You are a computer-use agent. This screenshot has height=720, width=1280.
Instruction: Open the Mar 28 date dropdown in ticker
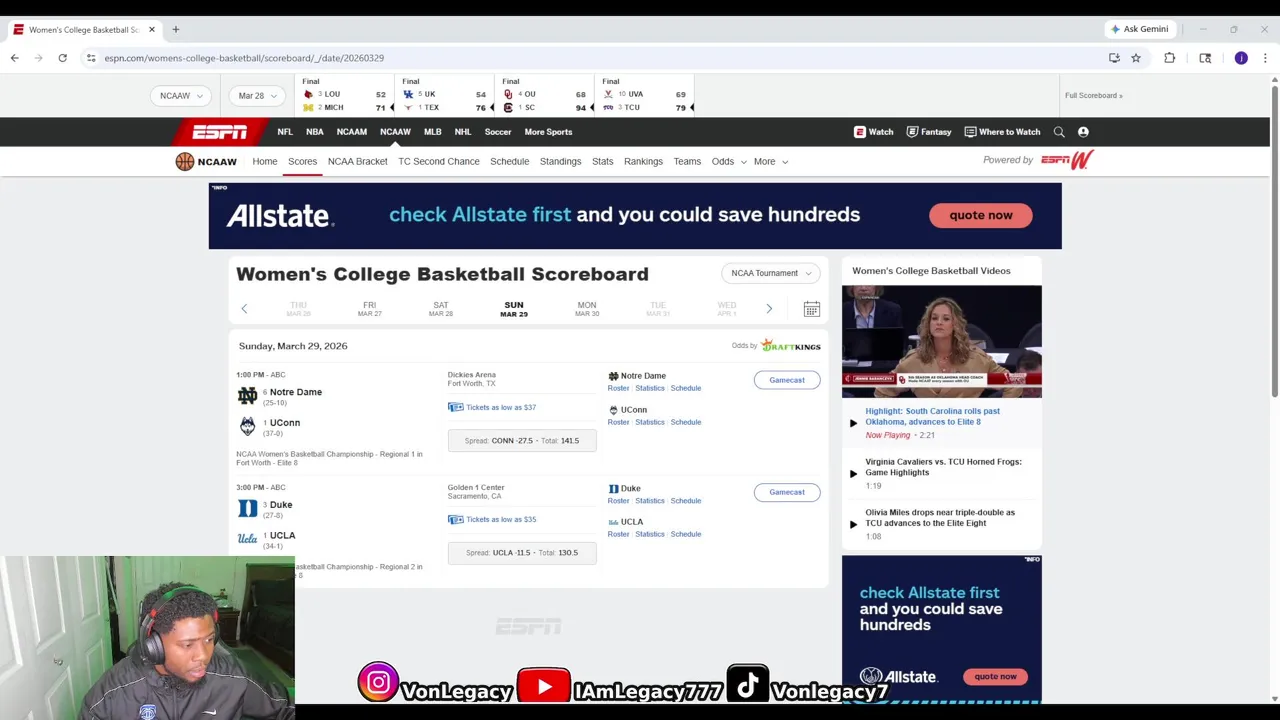coord(257,96)
